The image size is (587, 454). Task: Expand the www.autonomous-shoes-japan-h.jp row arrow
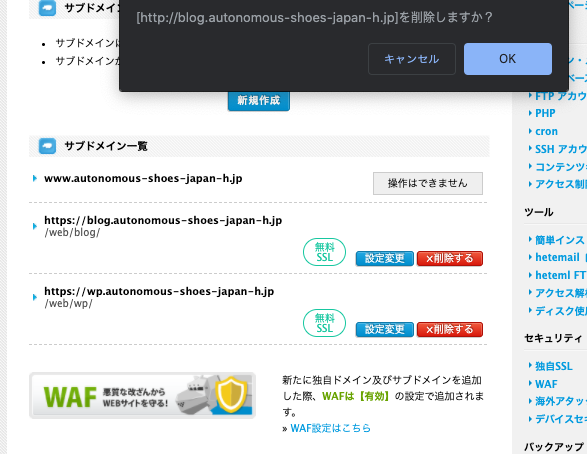35,178
